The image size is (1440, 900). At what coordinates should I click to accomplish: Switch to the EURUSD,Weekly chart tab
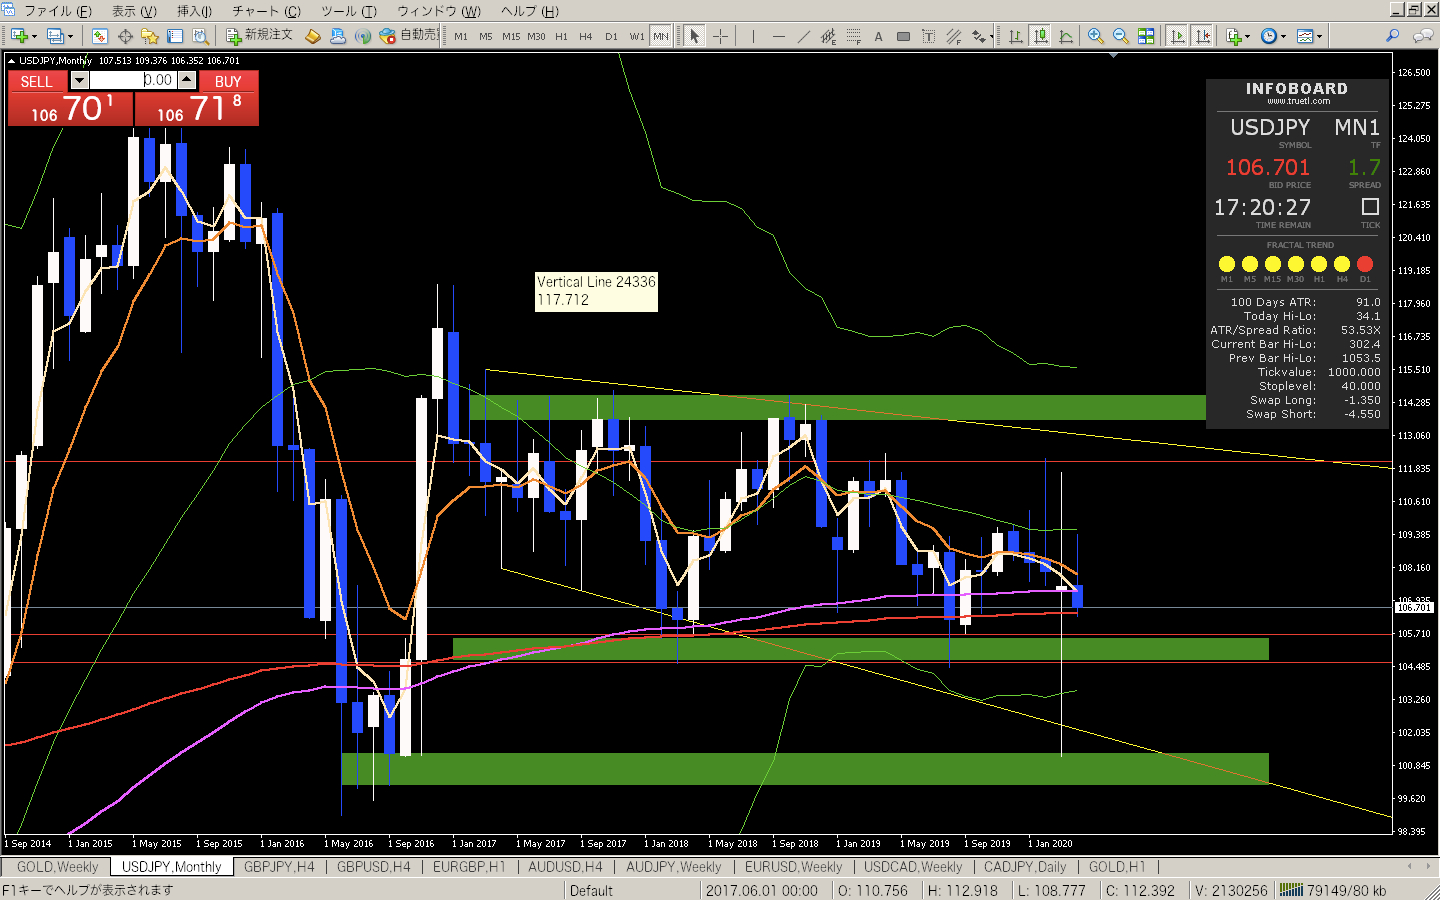793,867
